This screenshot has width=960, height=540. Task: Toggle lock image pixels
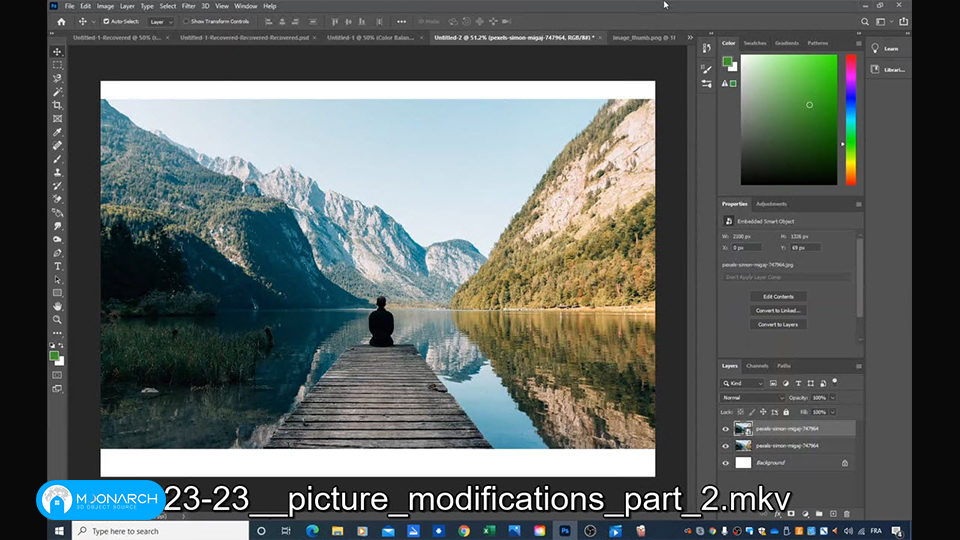coord(752,413)
